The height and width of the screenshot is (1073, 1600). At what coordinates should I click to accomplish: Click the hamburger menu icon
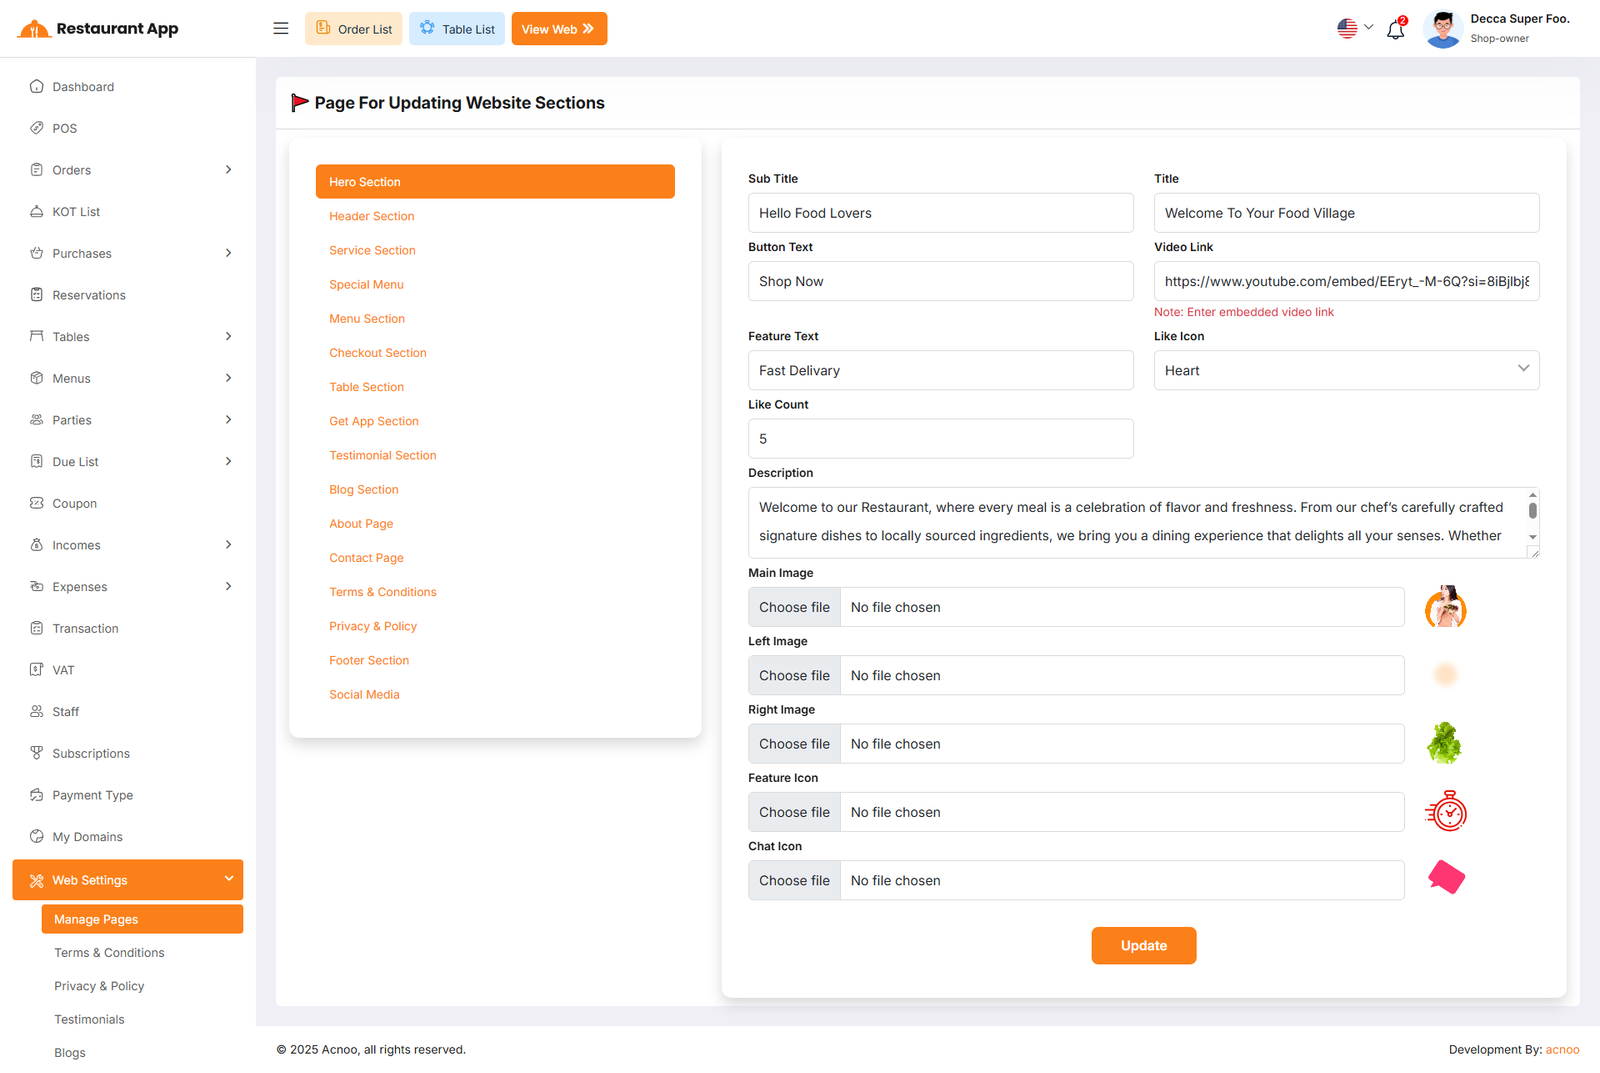[x=281, y=29]
